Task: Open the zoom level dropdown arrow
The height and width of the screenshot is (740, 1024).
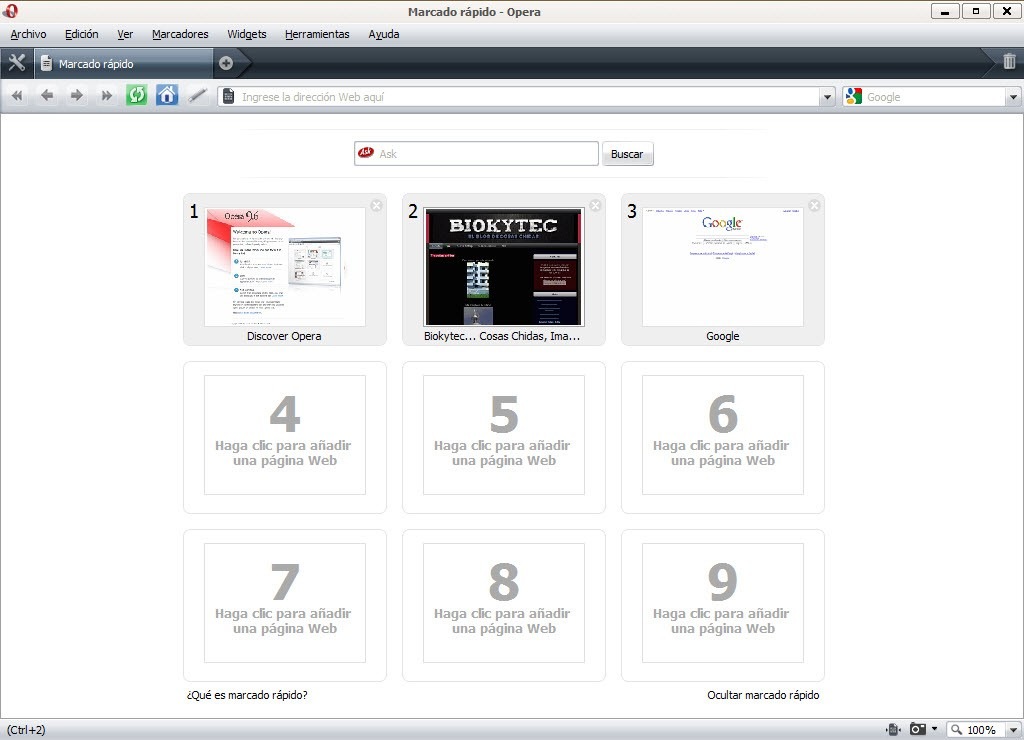Action: [x=1013, y=730]
